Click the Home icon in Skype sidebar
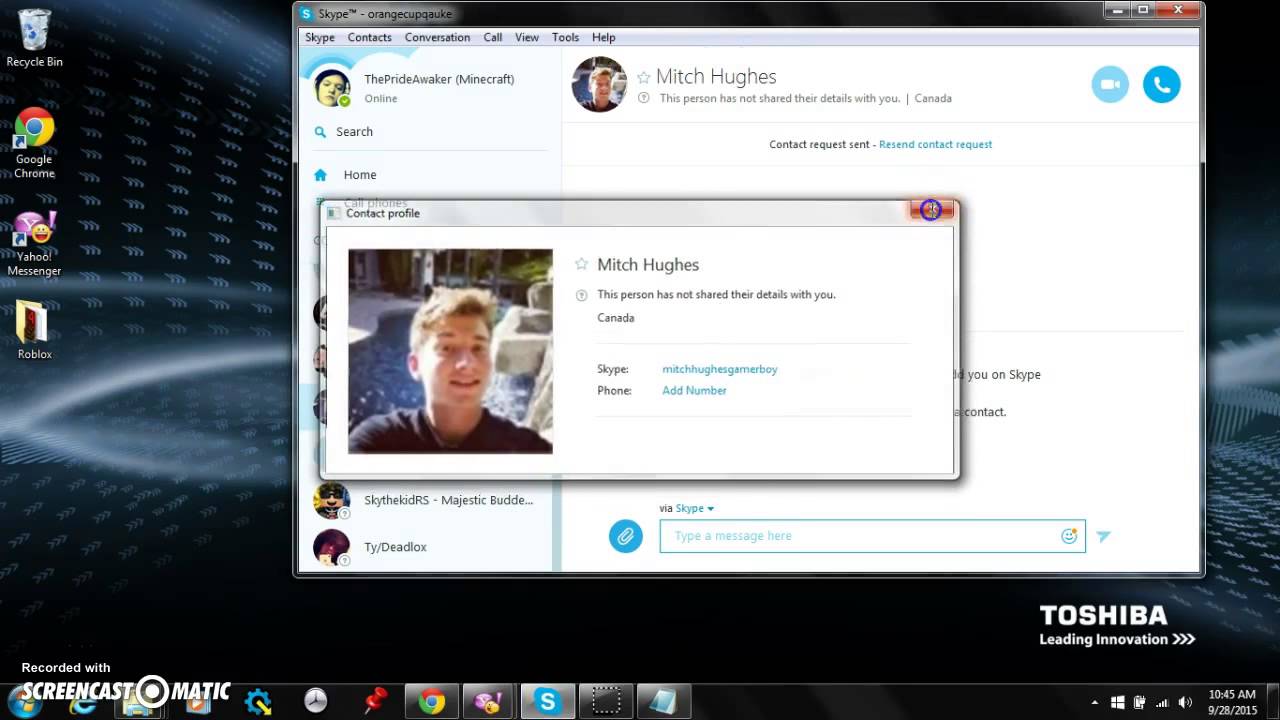This screenshot has width=1280, height=720. 320,175
